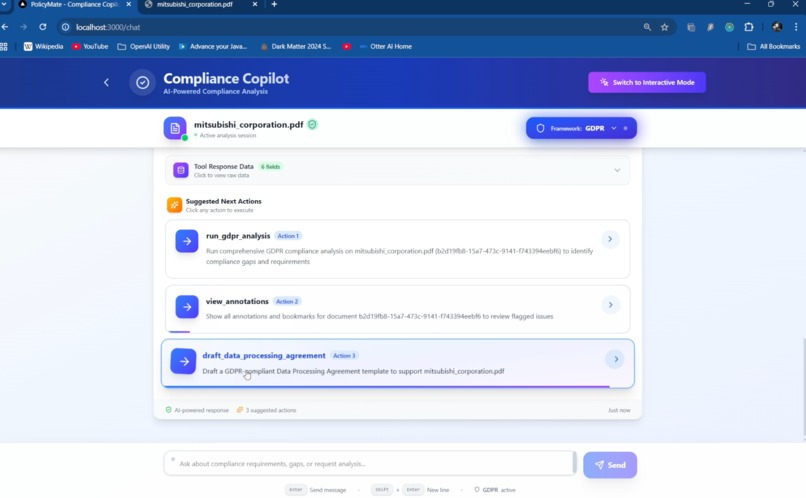Click the arrow icon beside run_gdpr_analysis
806x498 pixels.
(187, 241)
